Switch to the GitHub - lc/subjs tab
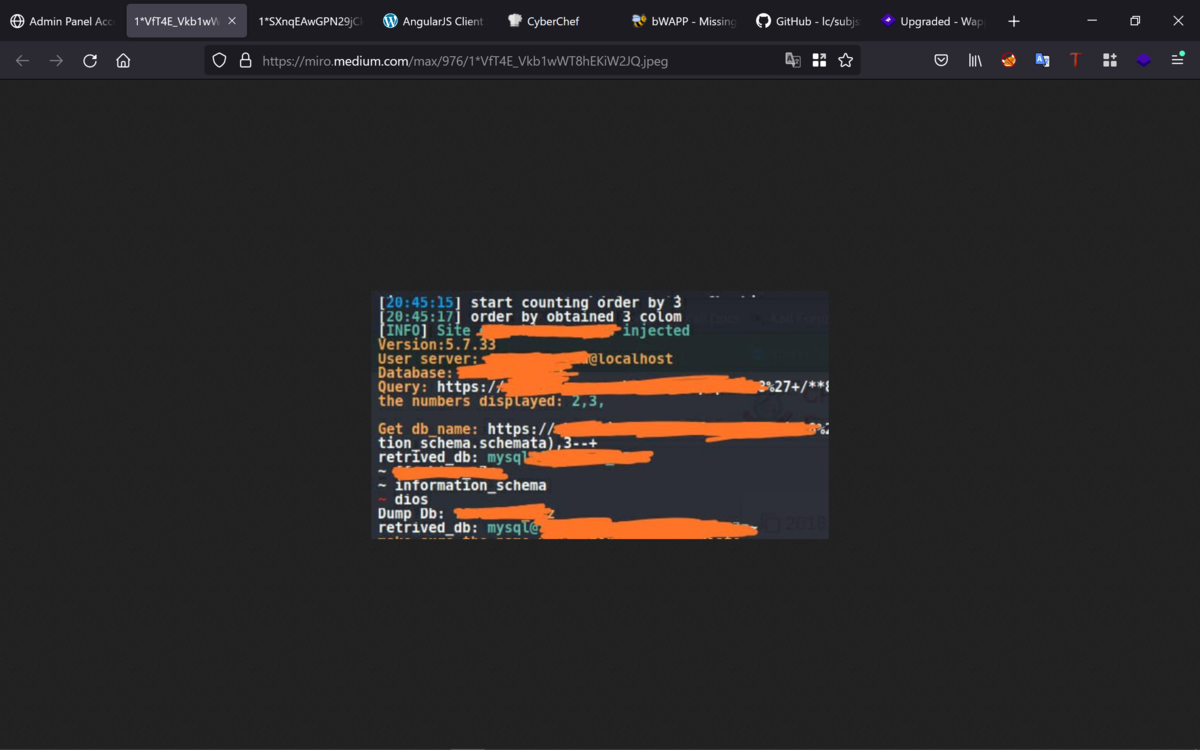This screenshot has height=750, width=1200. tap(808, 21)
